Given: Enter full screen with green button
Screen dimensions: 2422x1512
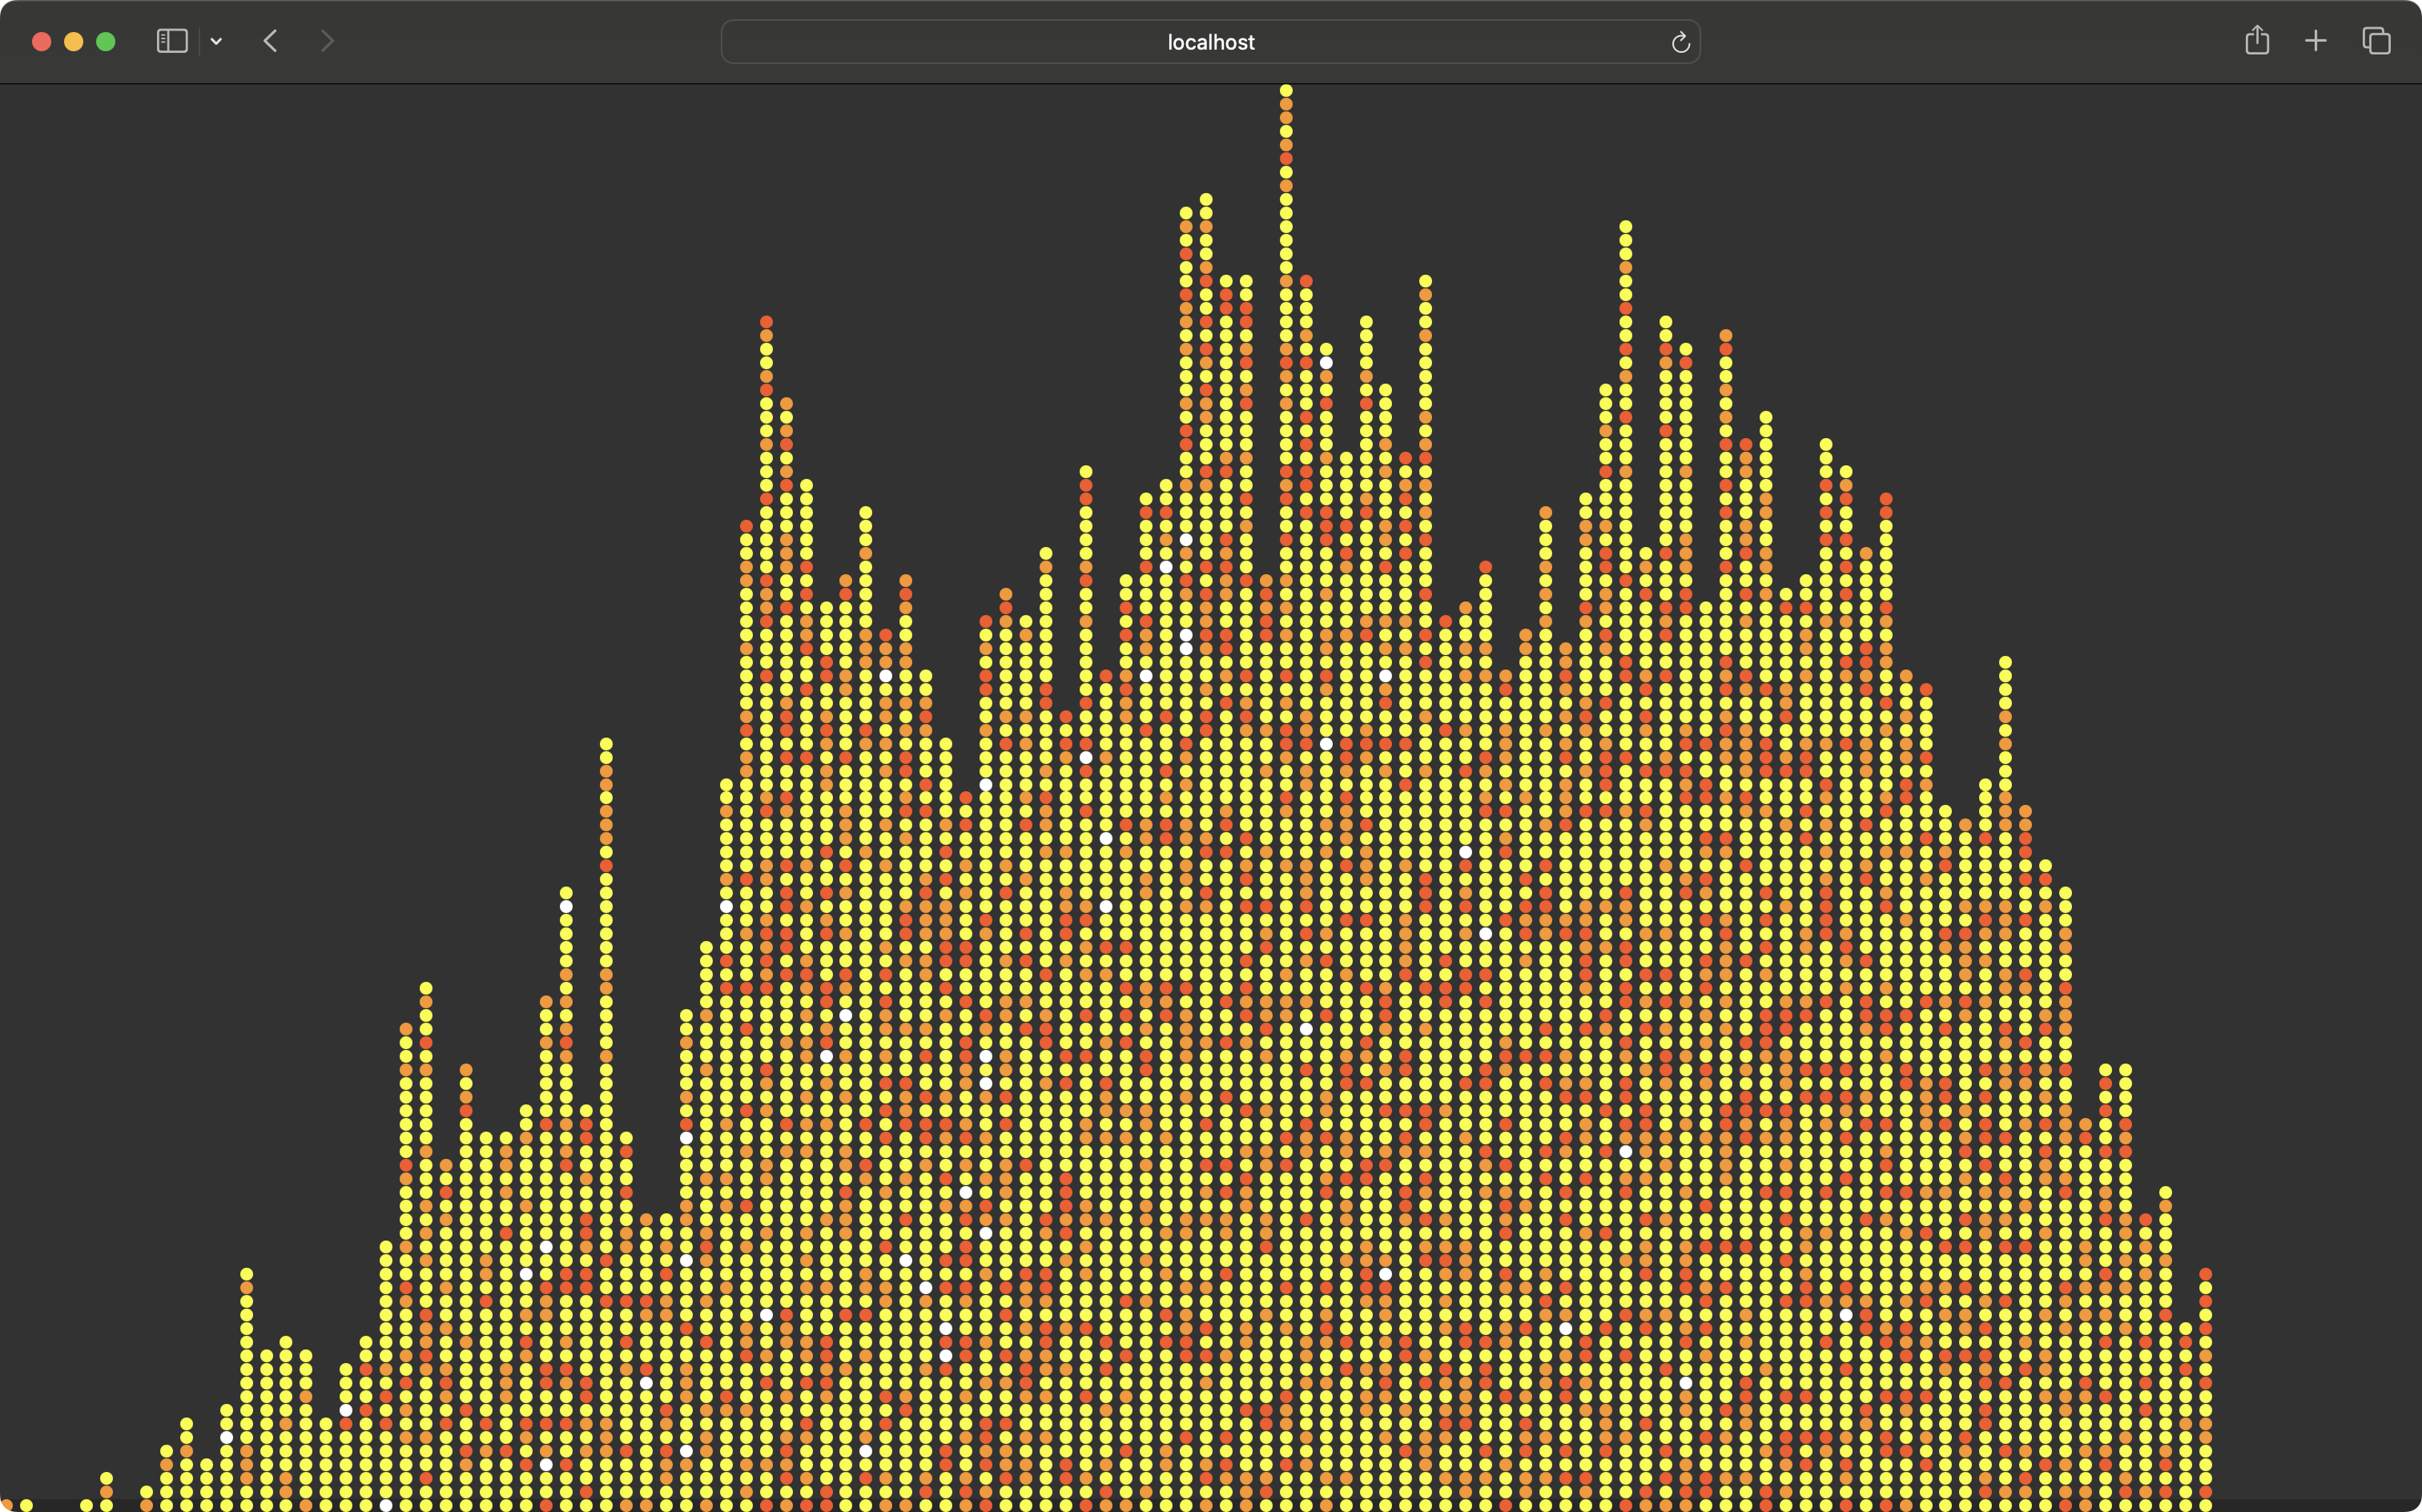Looking at the screenshot, I should point(106,42).
